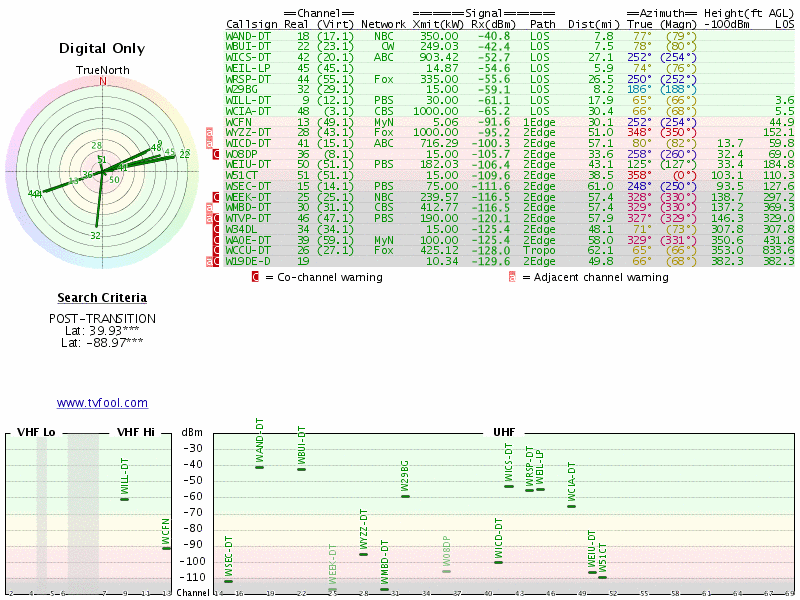Click the Lat: 39.93*** coordinate

(102, 331)
